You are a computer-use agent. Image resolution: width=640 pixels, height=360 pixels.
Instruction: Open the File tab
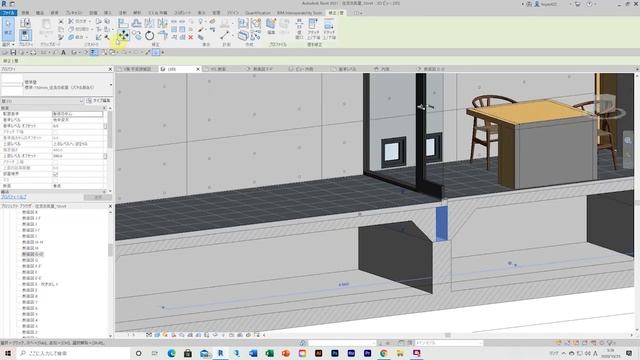pyautogui.click(x=9, y=13)
